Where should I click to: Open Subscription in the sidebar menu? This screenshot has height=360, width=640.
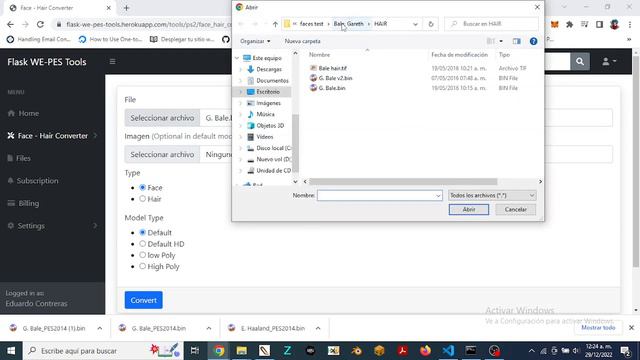tap(33, 180)
